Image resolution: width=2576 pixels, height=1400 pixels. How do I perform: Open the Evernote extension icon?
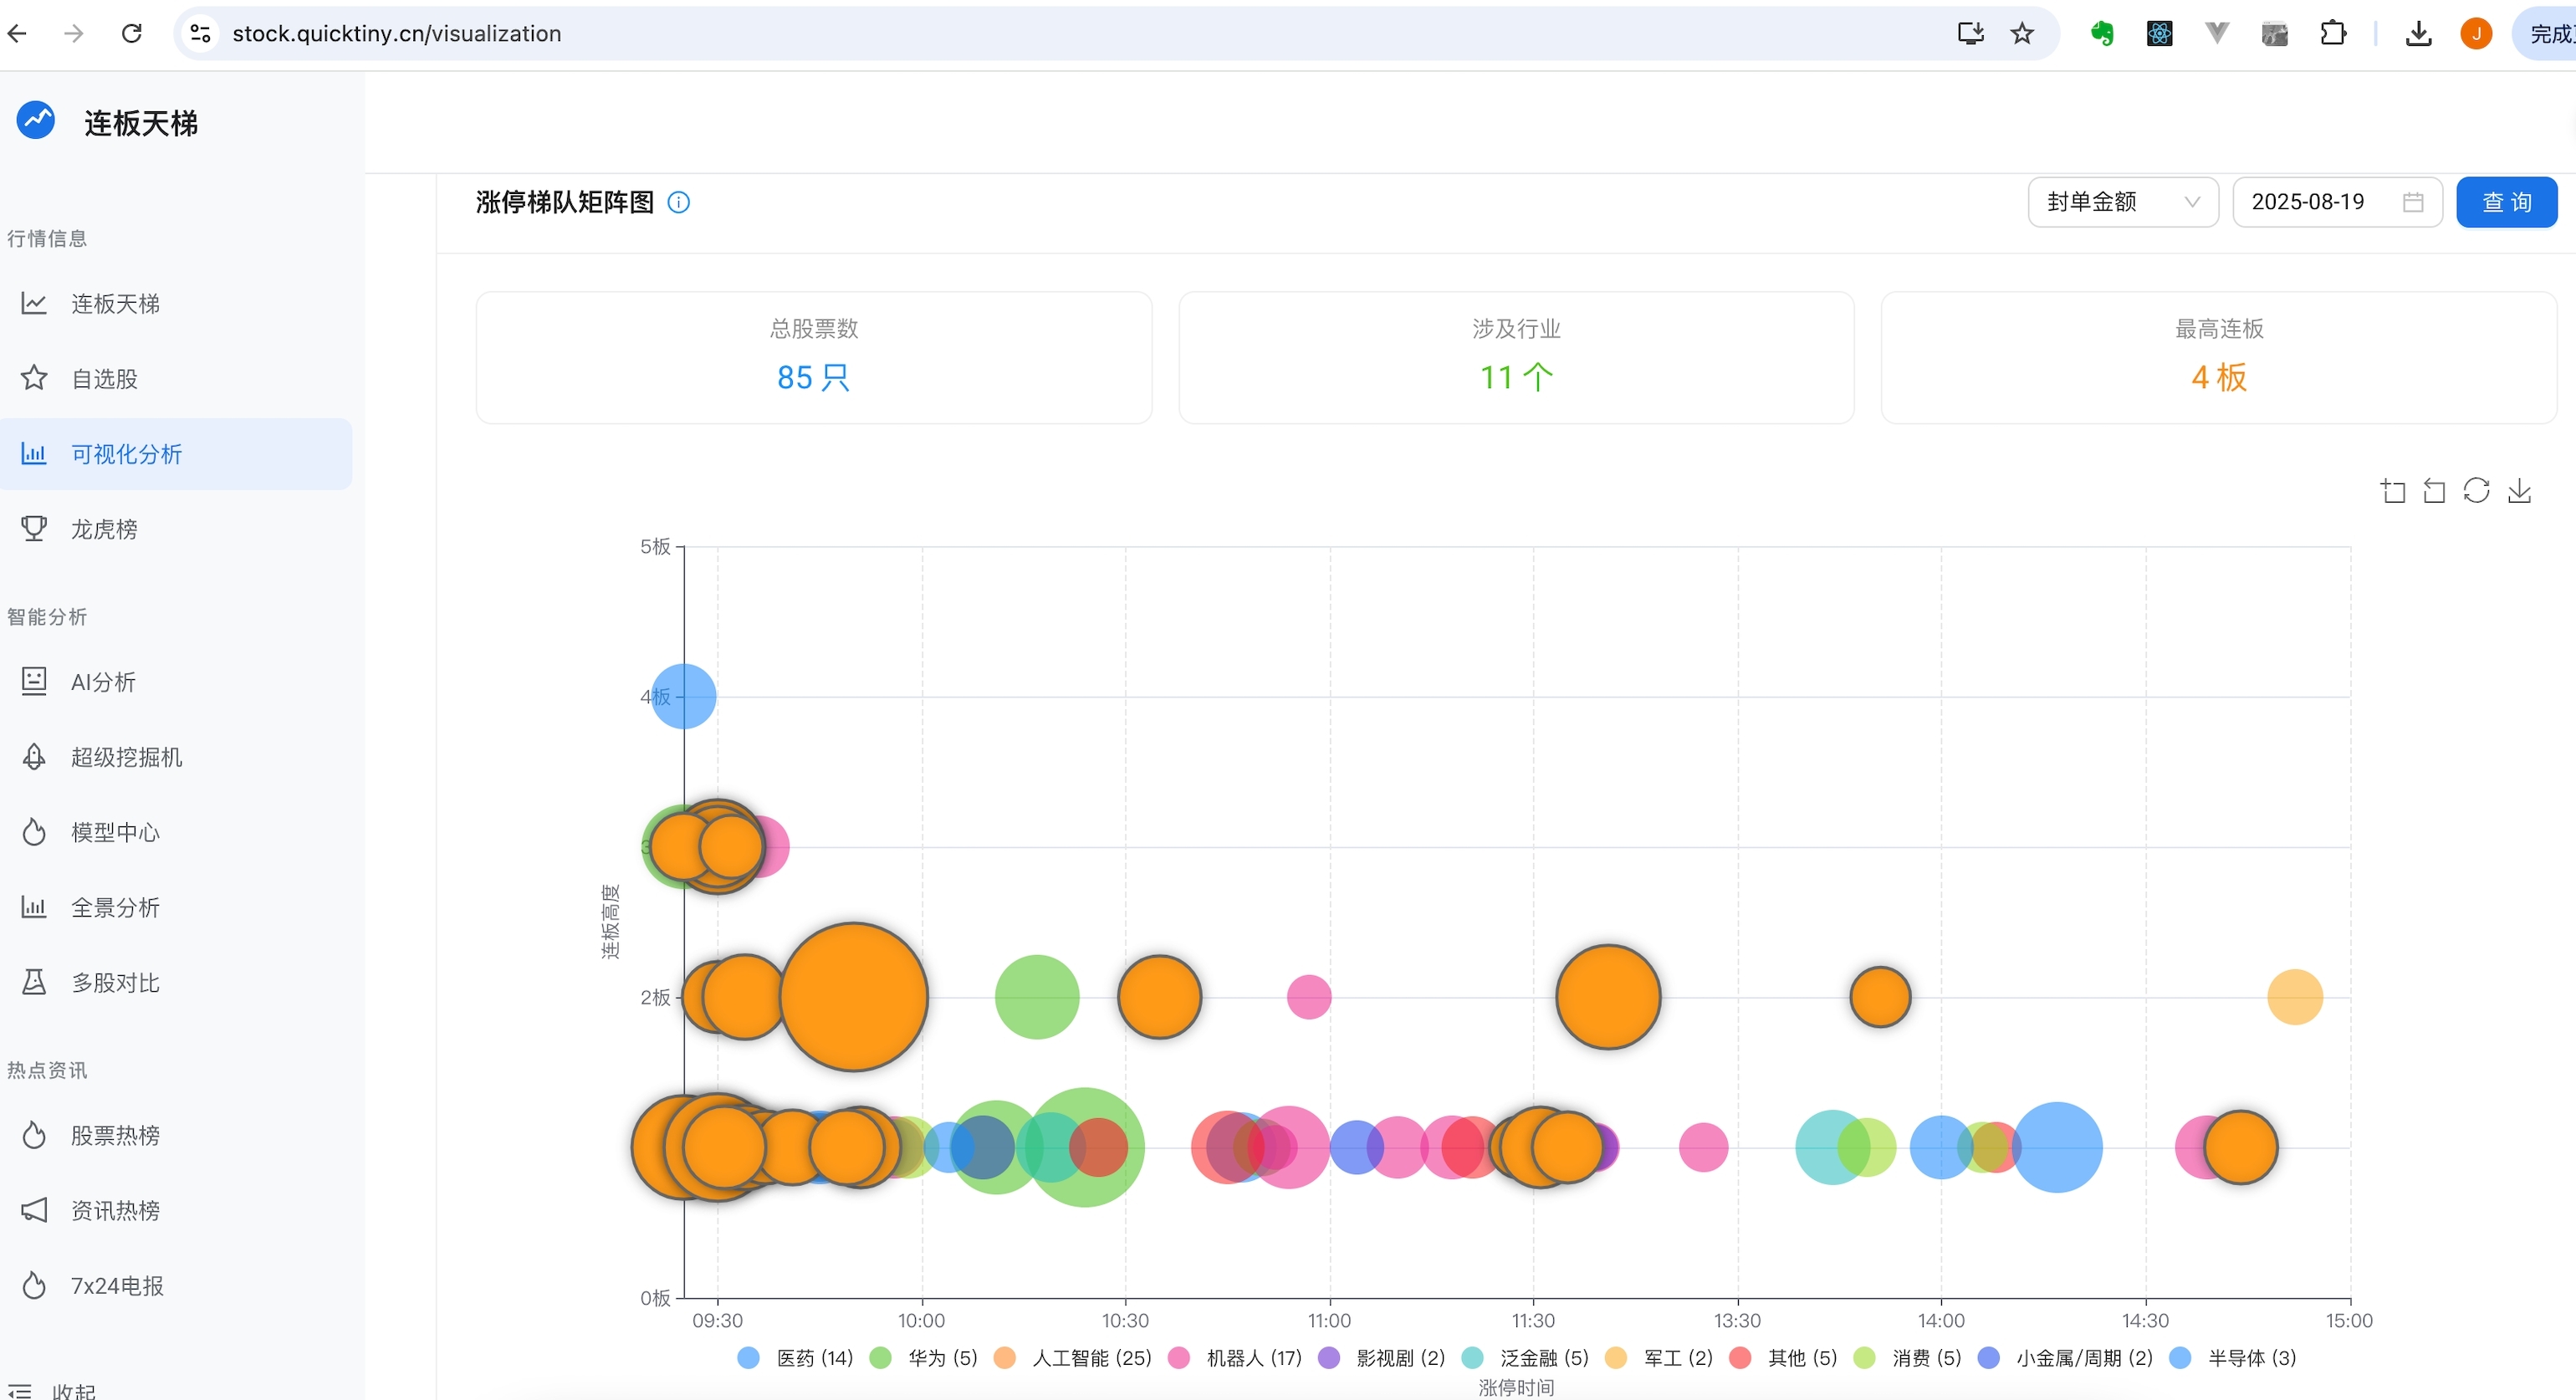(2102, 33)
